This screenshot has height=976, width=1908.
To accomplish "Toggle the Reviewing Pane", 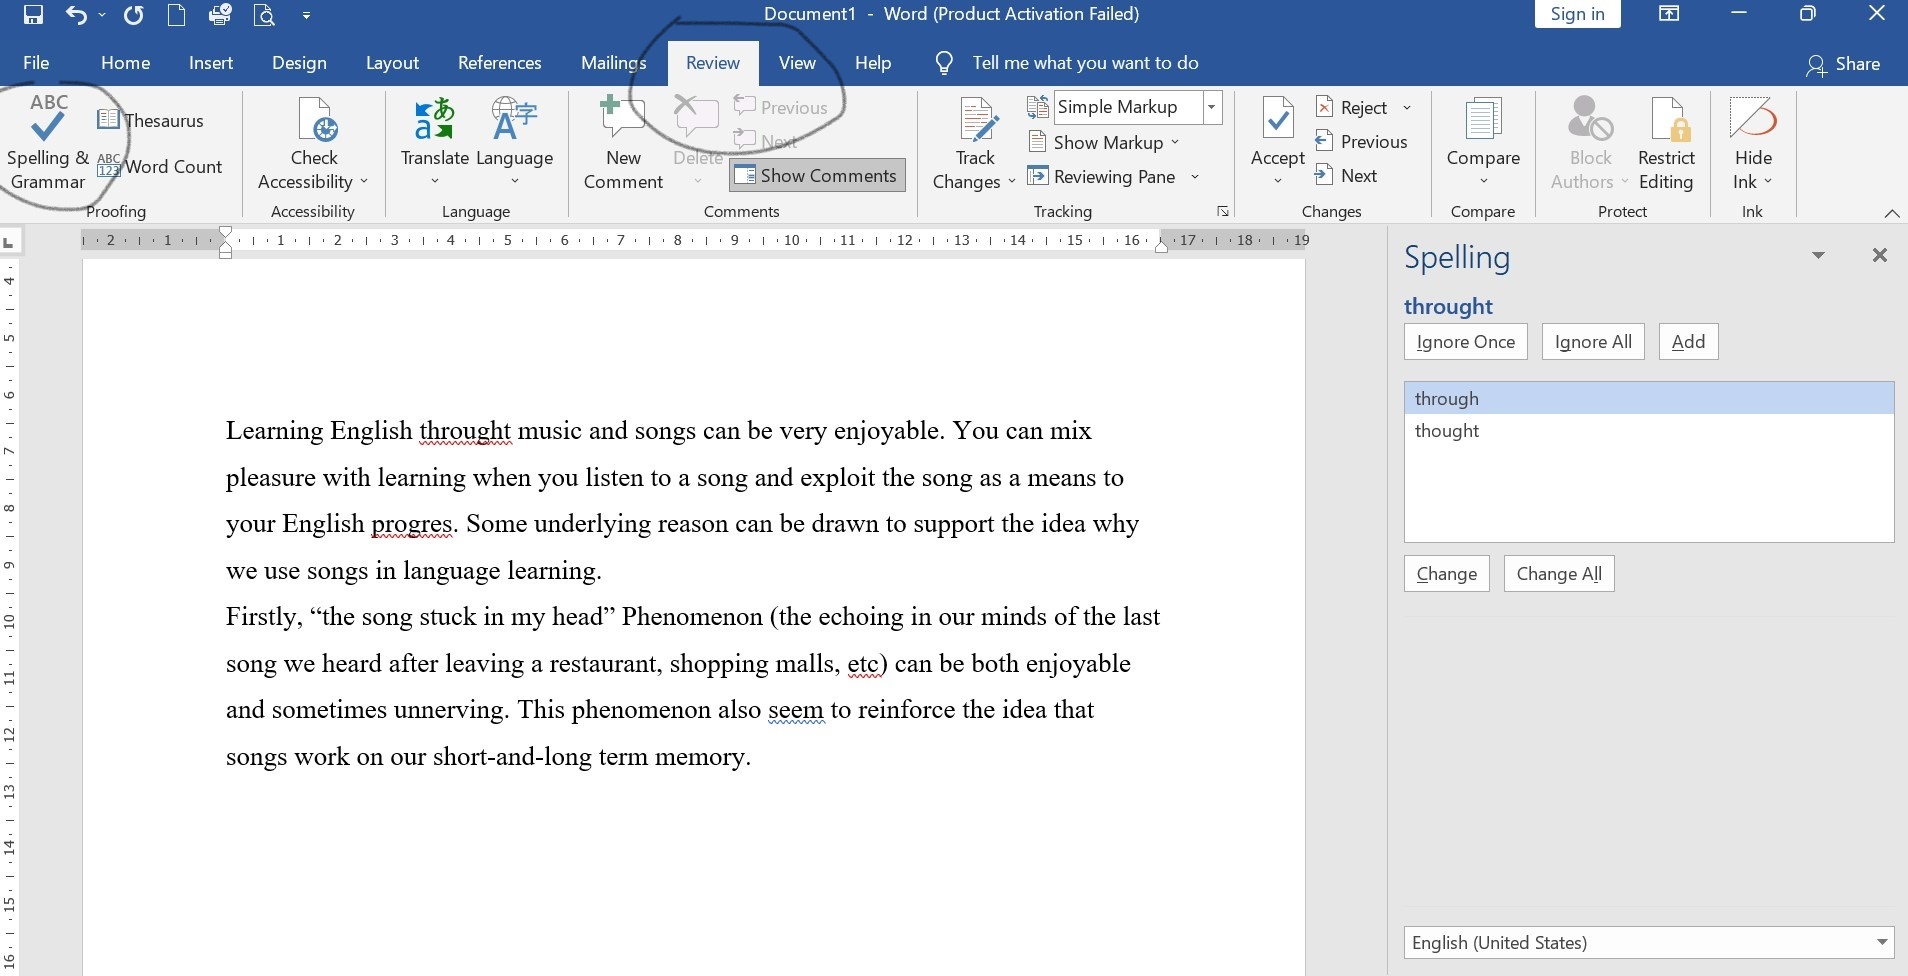I will pos(1102,176).
